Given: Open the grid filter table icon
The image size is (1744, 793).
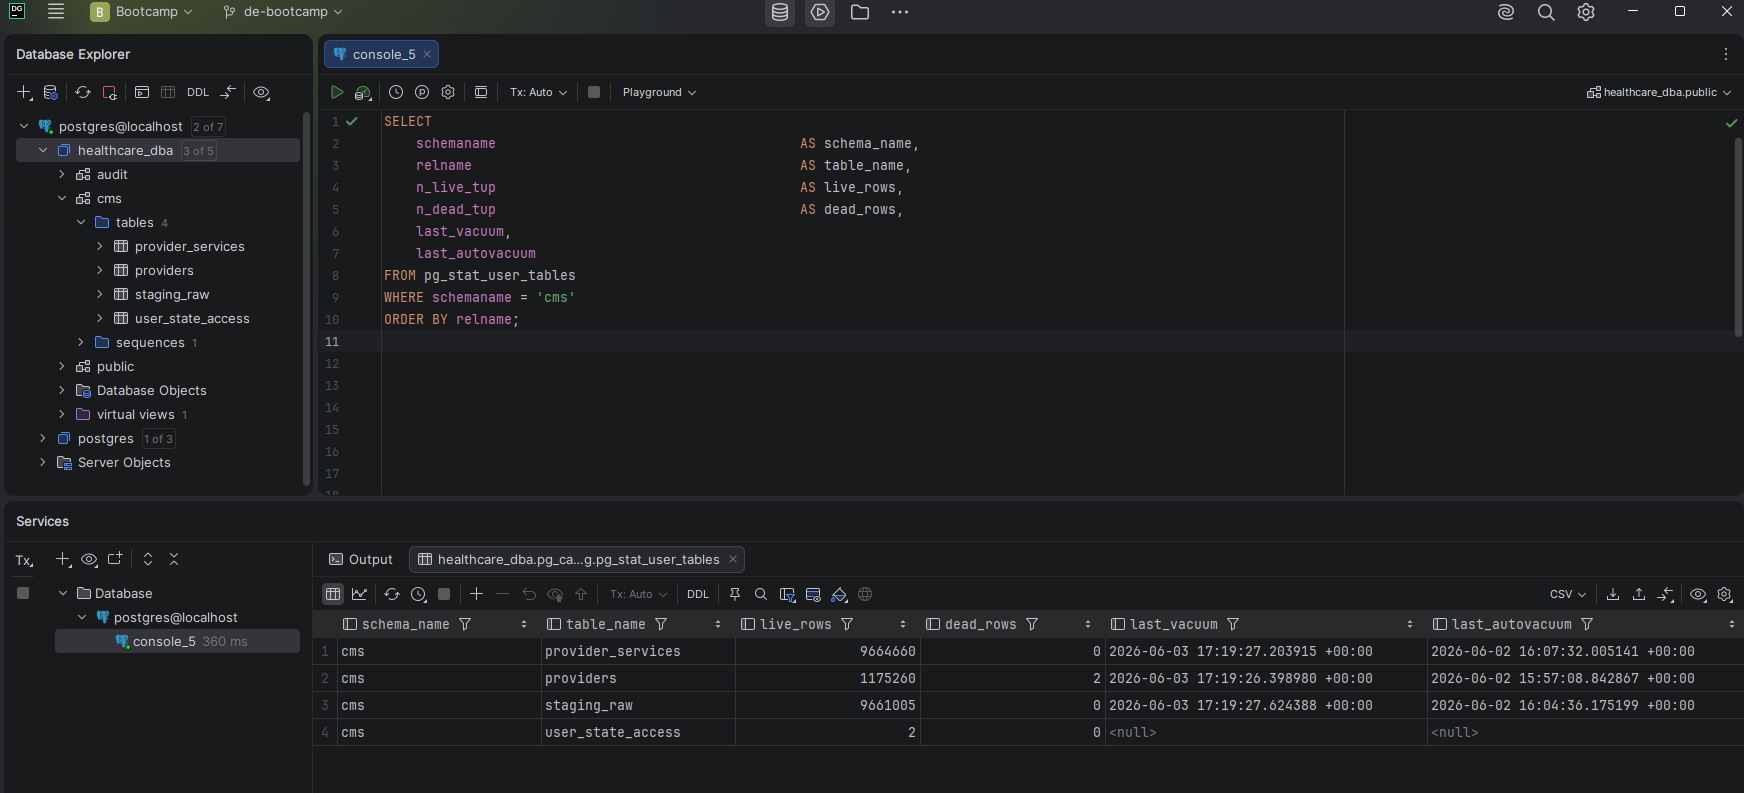Looking at the screenshot, I should click(787, 594).
